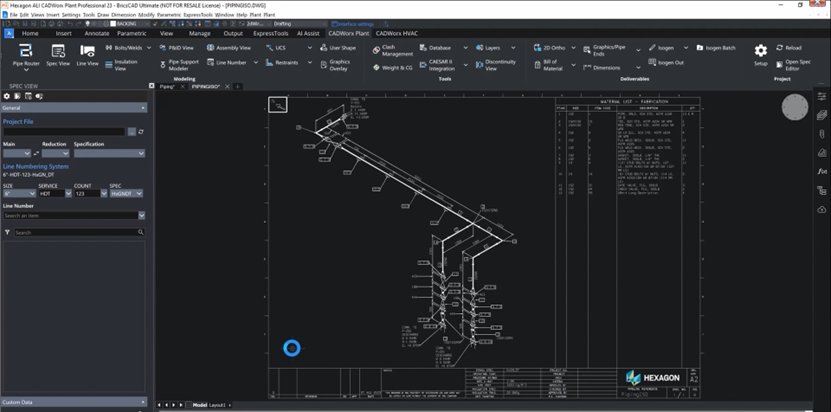Open Spec View from the ribbon
Screen dimensions: 831x412
point(58,56)
